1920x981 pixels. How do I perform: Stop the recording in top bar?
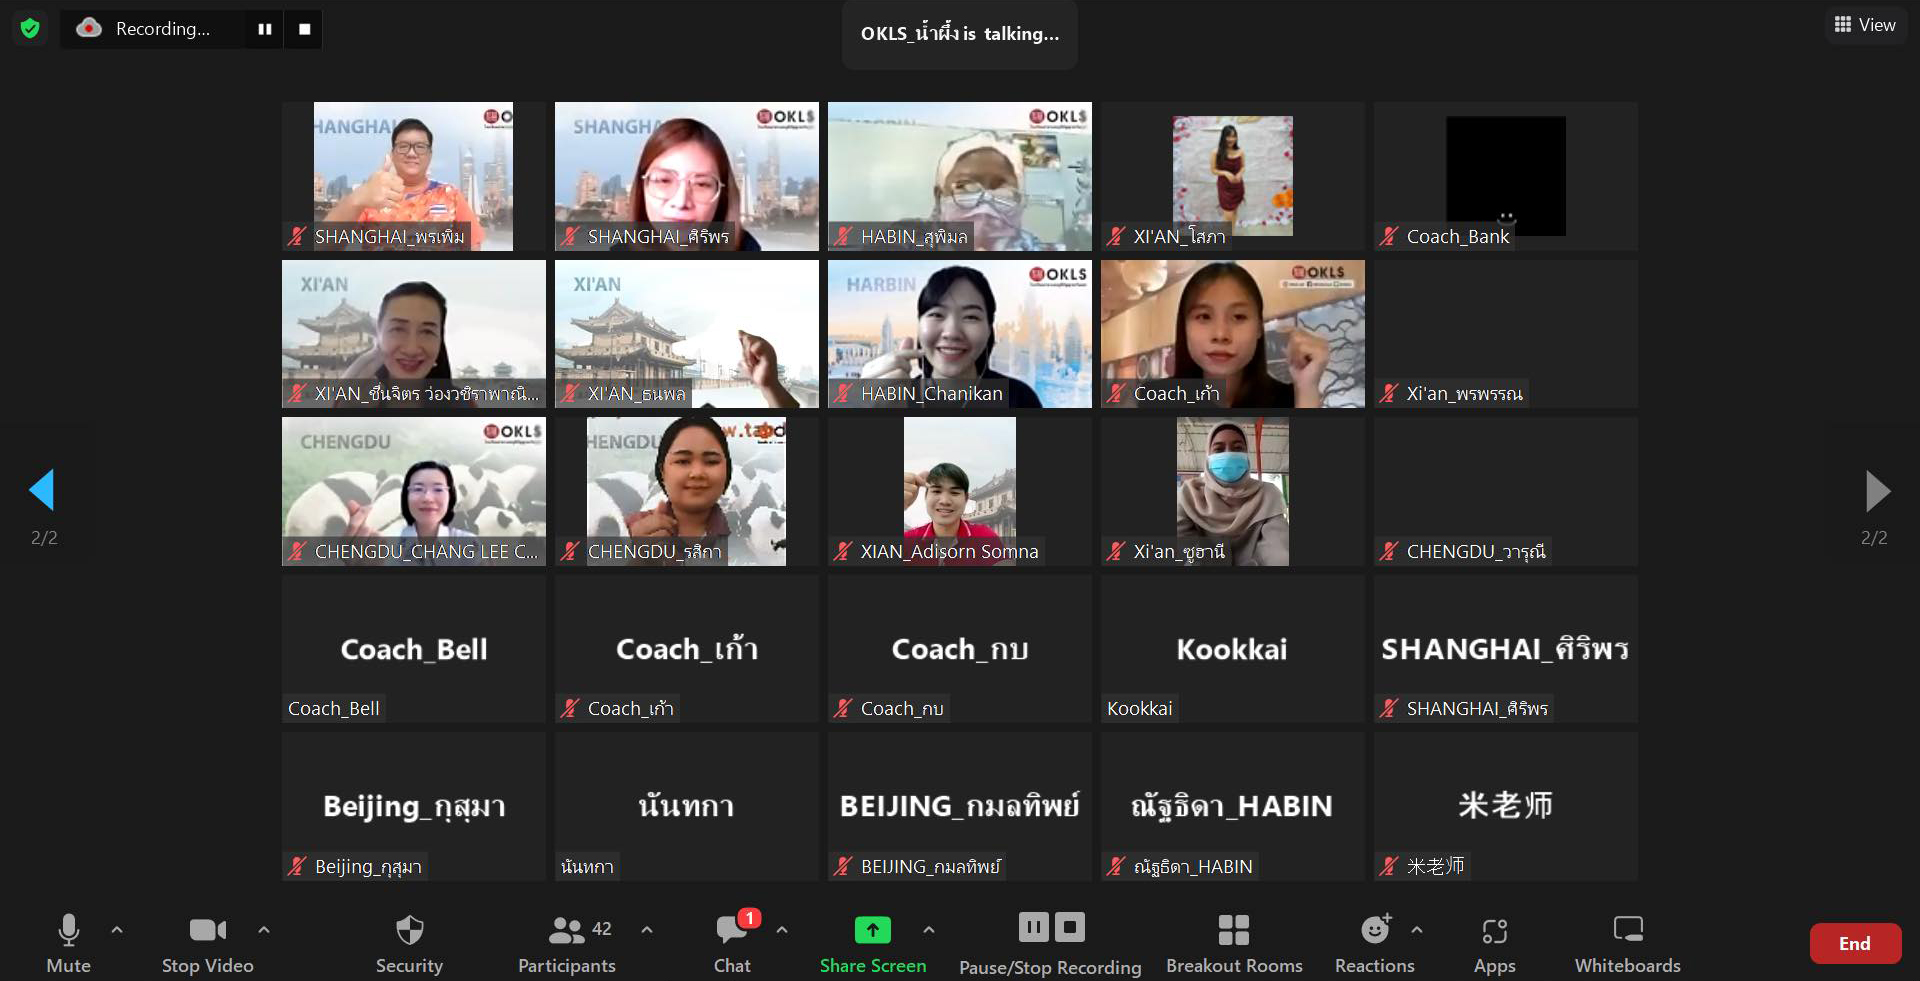tap(305, 29)
